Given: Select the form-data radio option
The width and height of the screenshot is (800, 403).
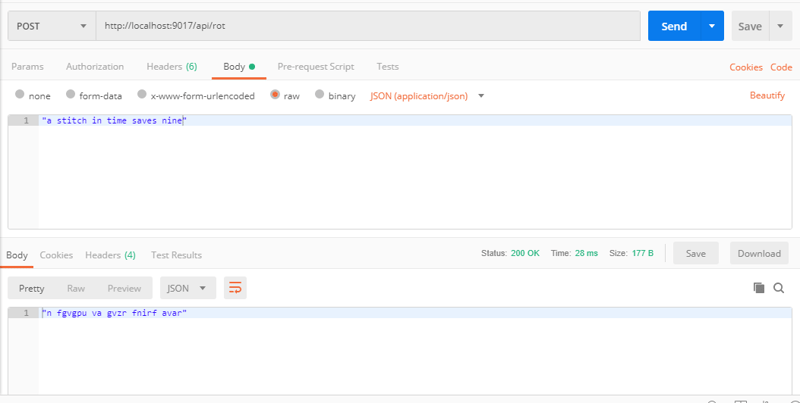Looking at the screenshot, I should point(71,94).
